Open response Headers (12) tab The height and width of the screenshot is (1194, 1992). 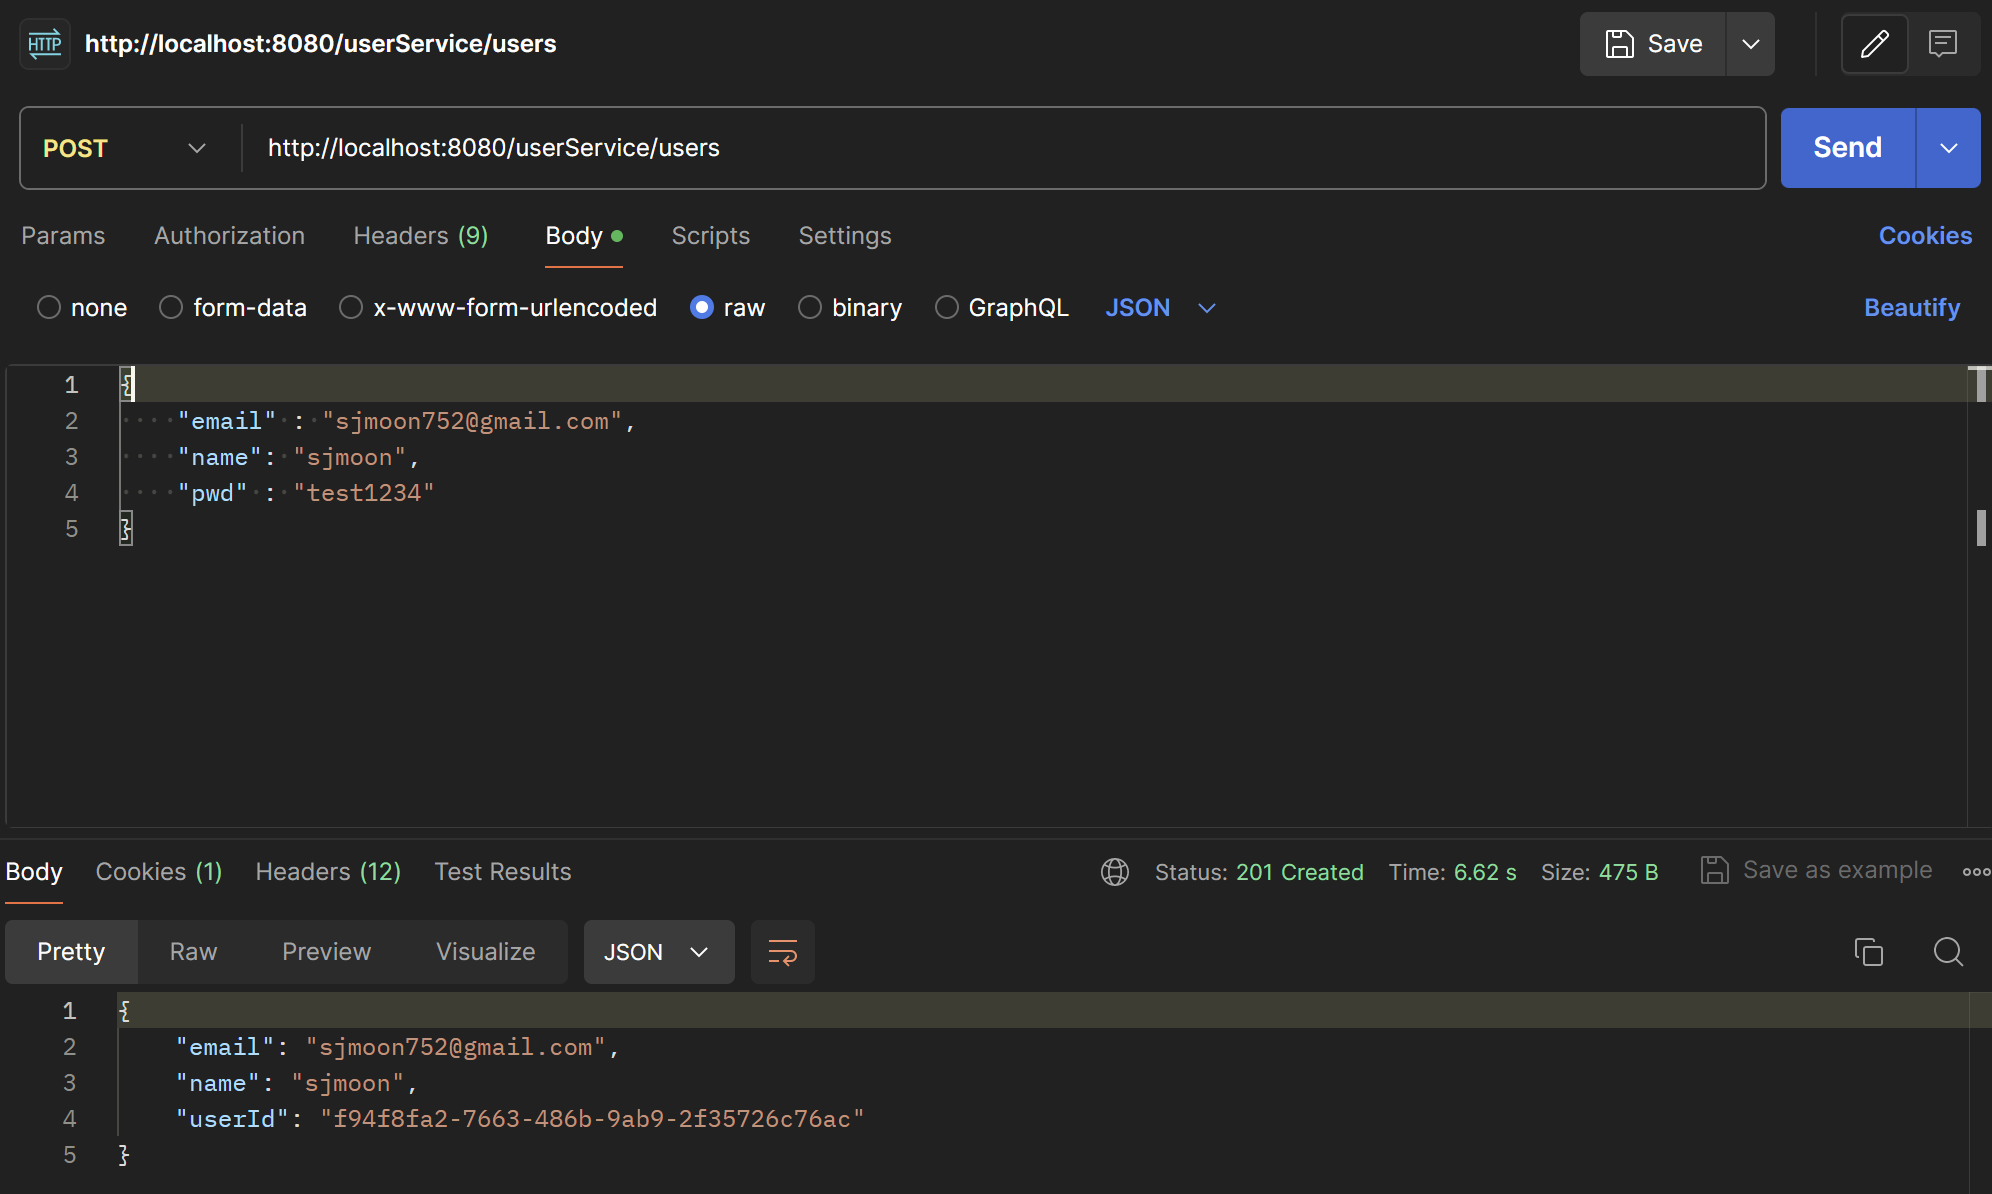click(328, 872)
